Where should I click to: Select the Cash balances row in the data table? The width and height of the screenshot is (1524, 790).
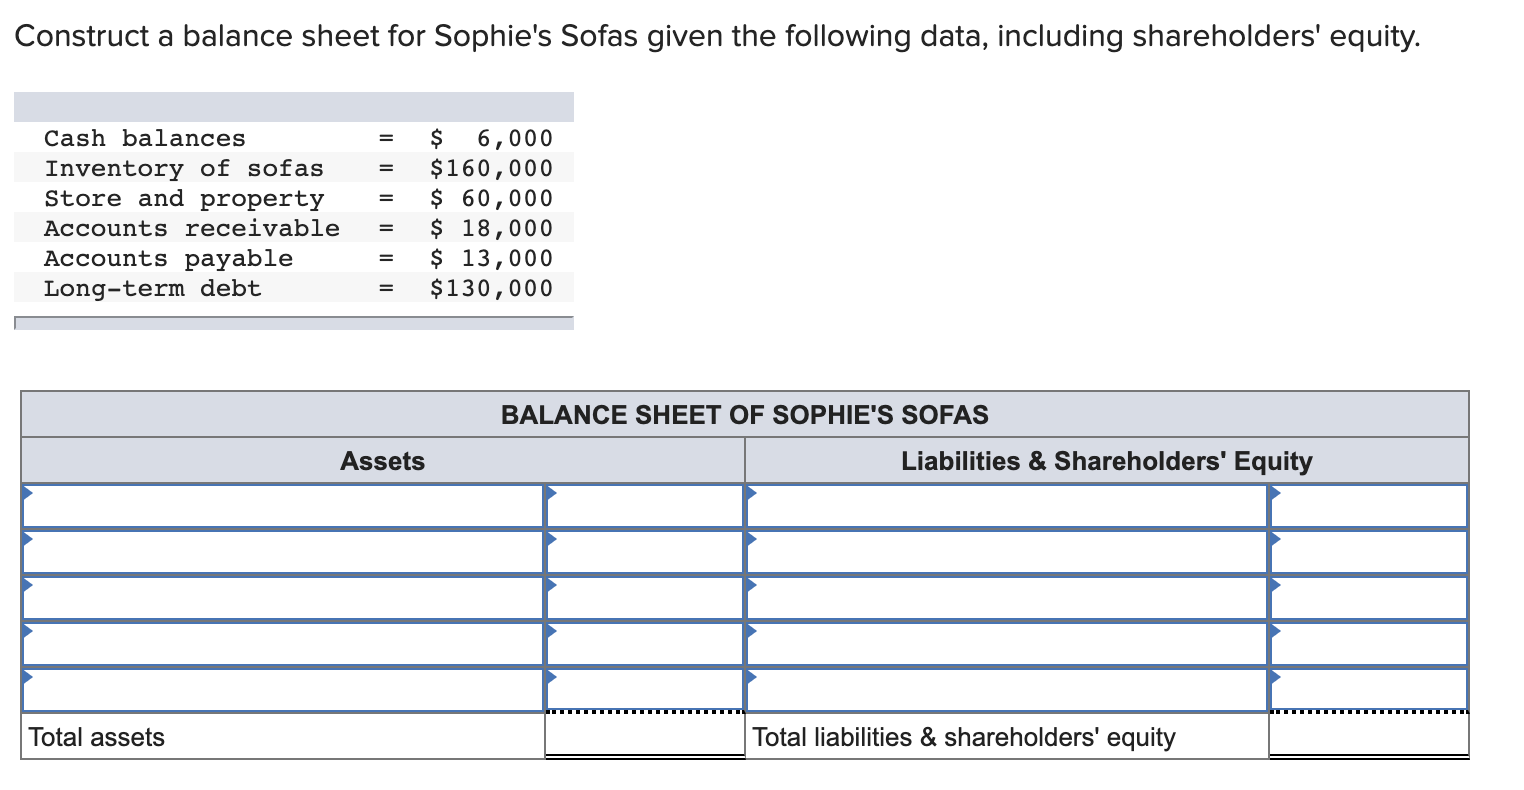tap(294, 138)
